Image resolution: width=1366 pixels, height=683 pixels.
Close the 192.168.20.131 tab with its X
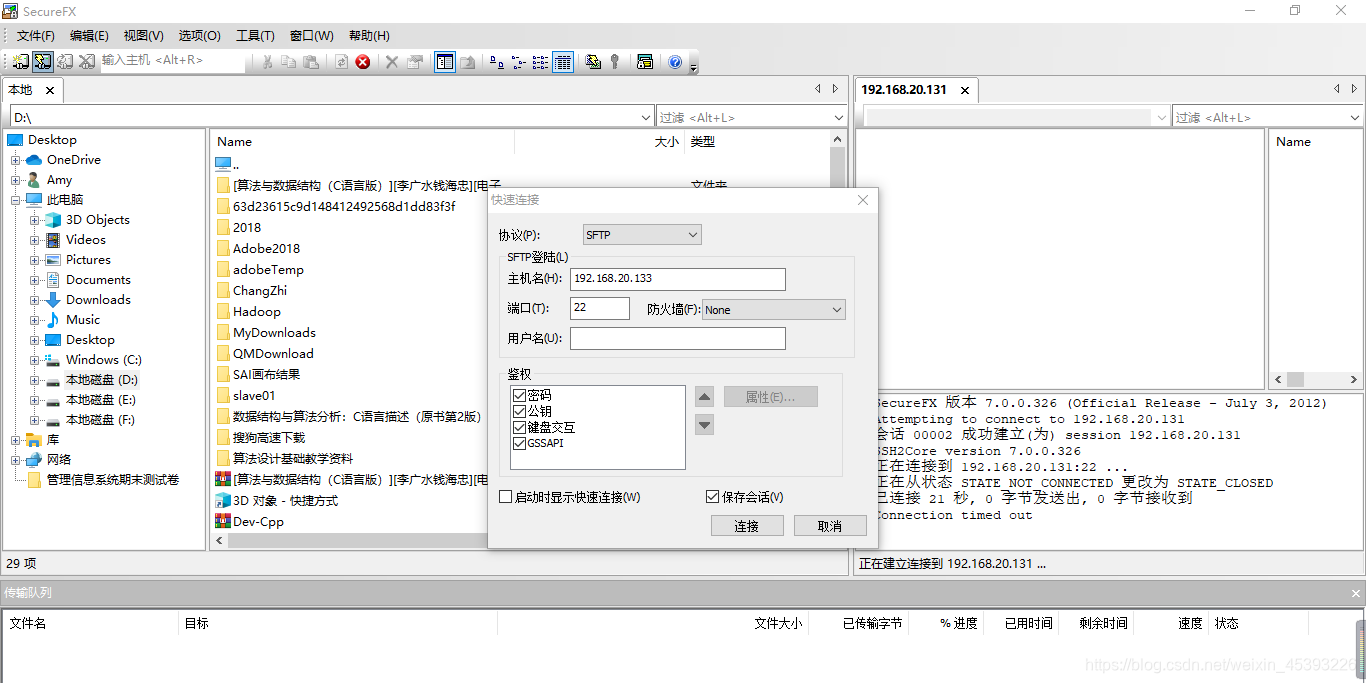tap(965, 90)
